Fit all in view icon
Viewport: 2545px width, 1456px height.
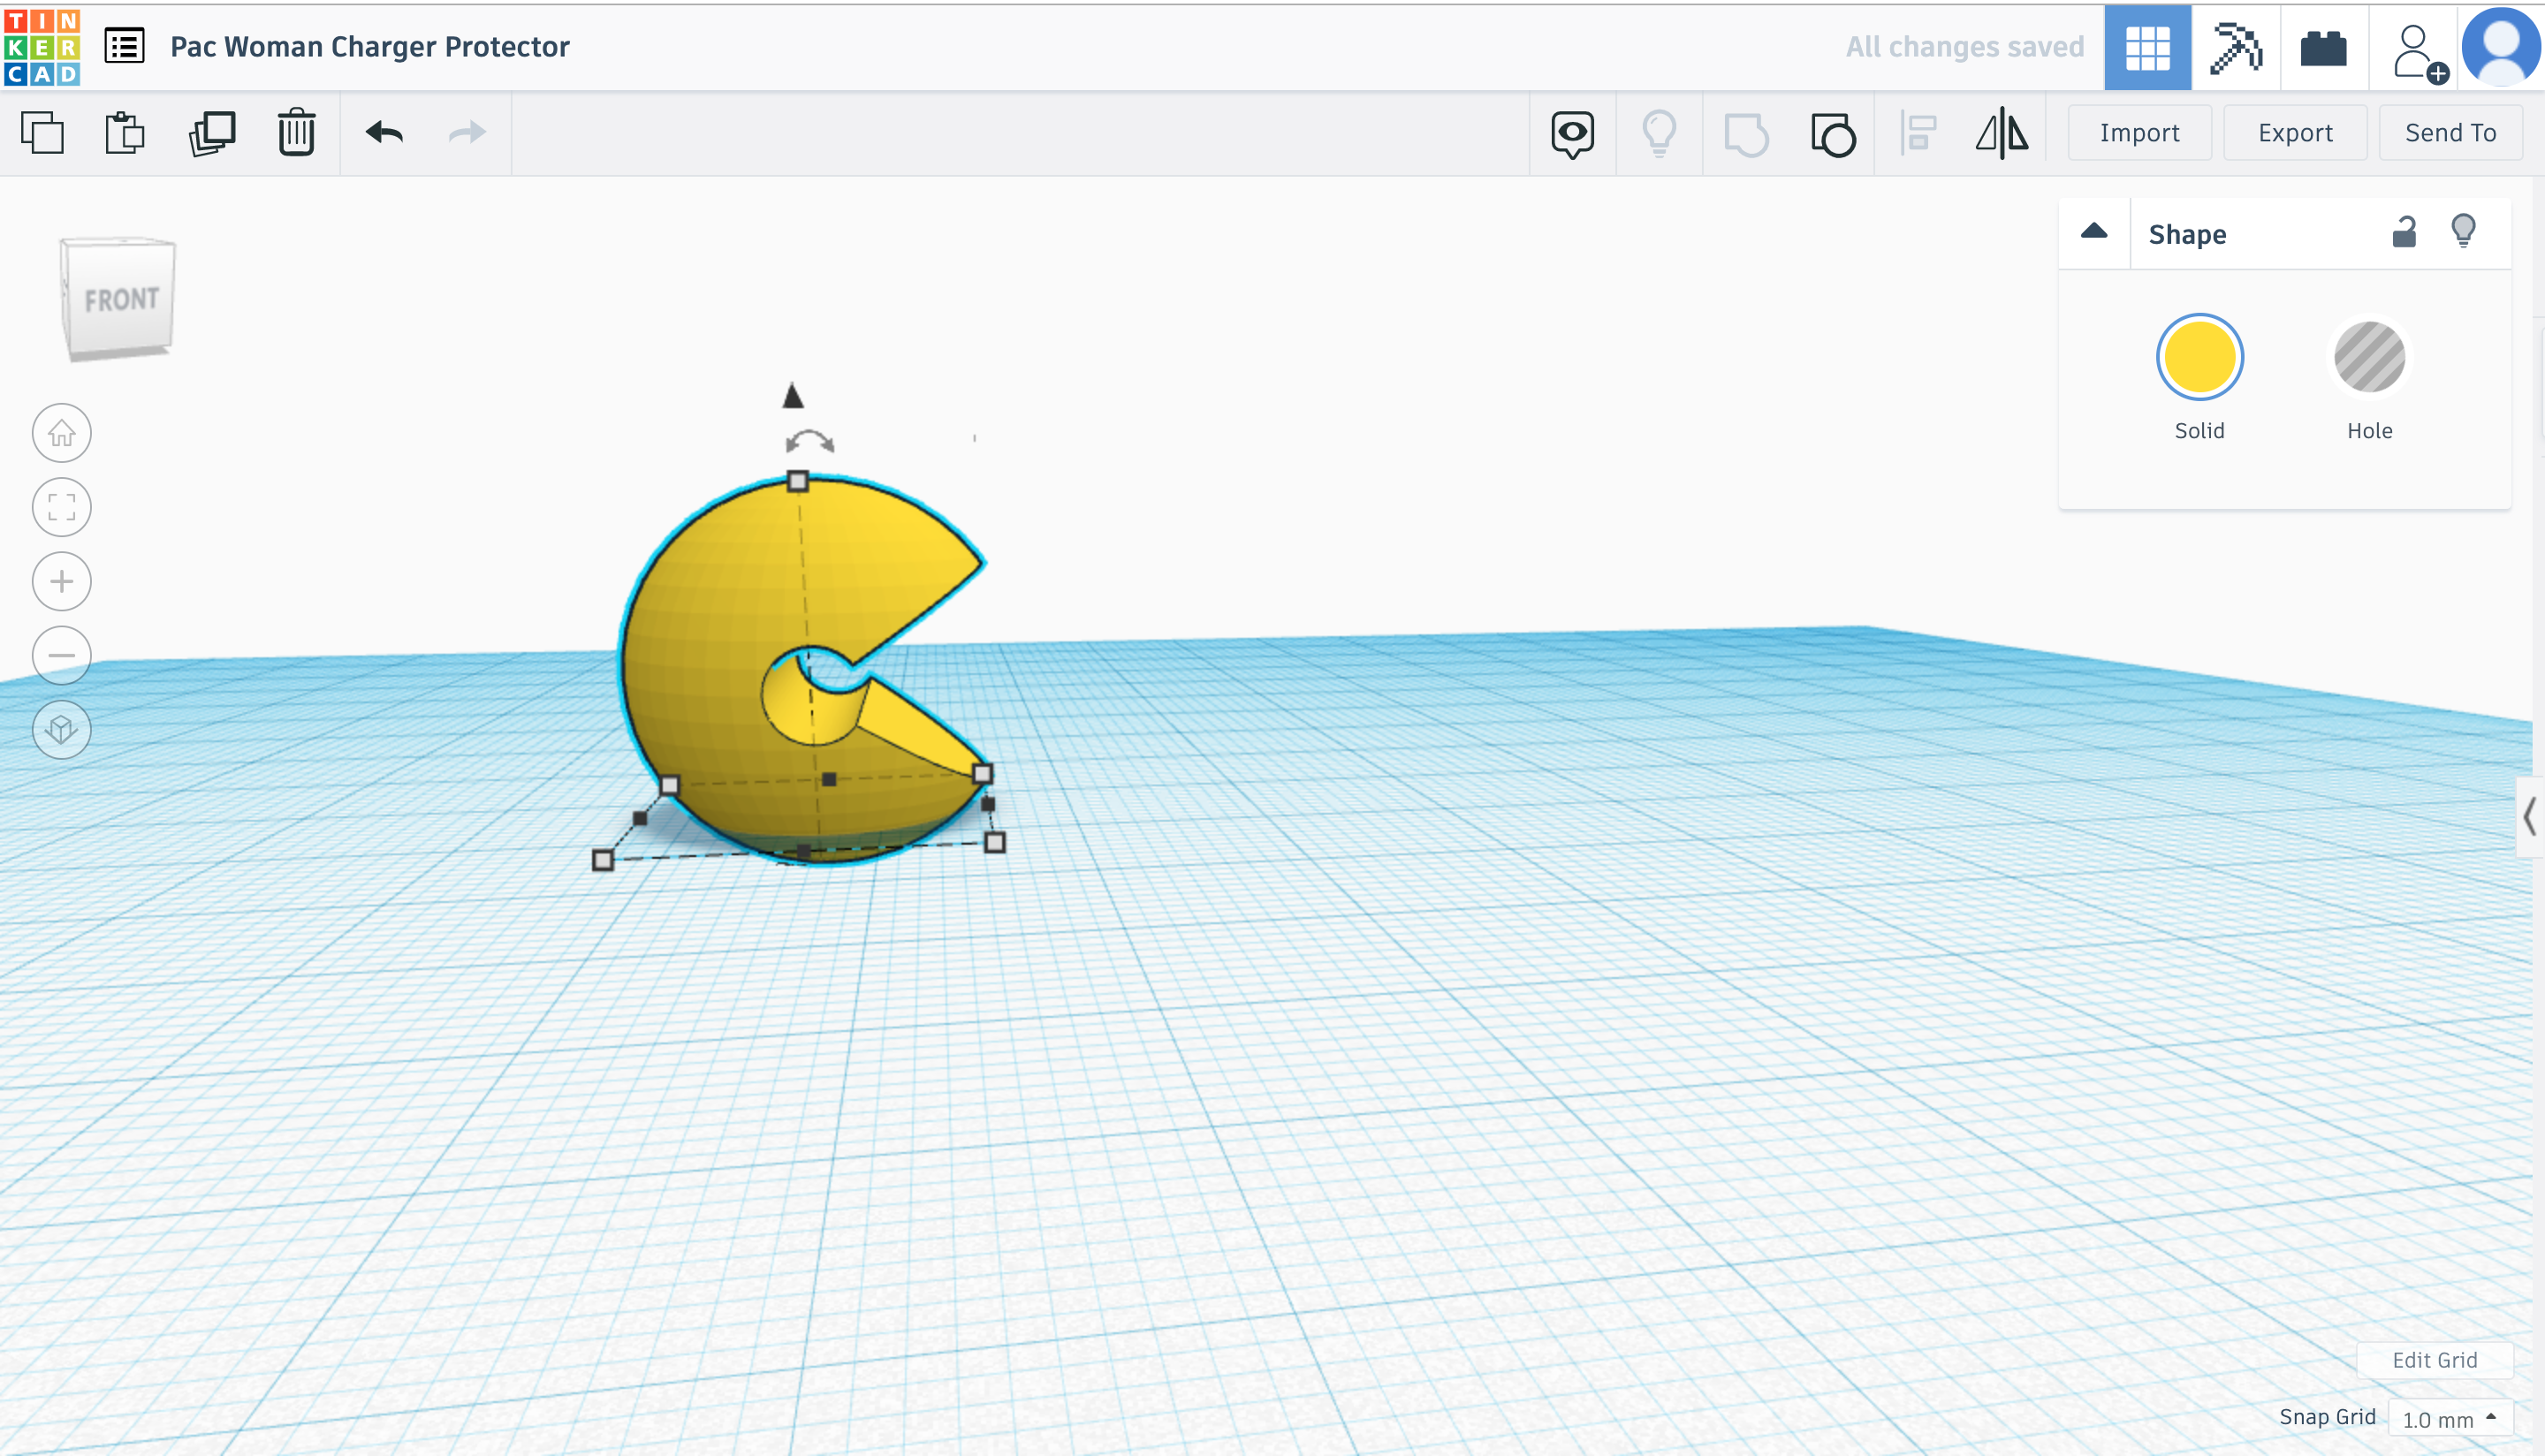pos(62,507)
